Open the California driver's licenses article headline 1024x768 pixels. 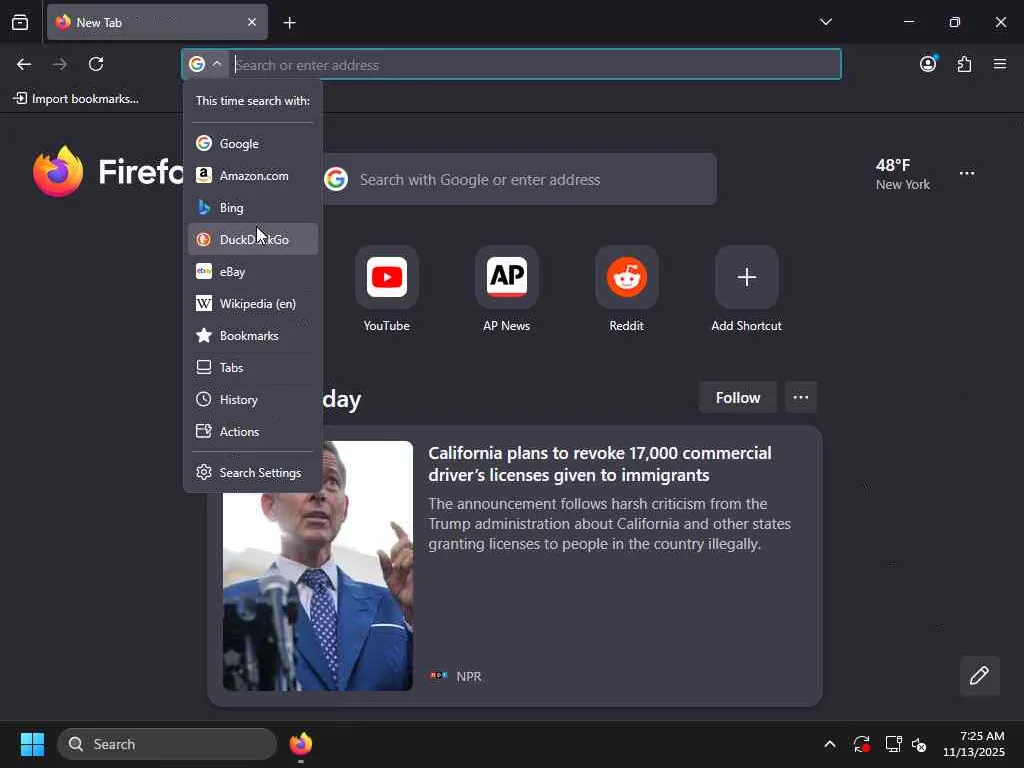pos(600,464)
